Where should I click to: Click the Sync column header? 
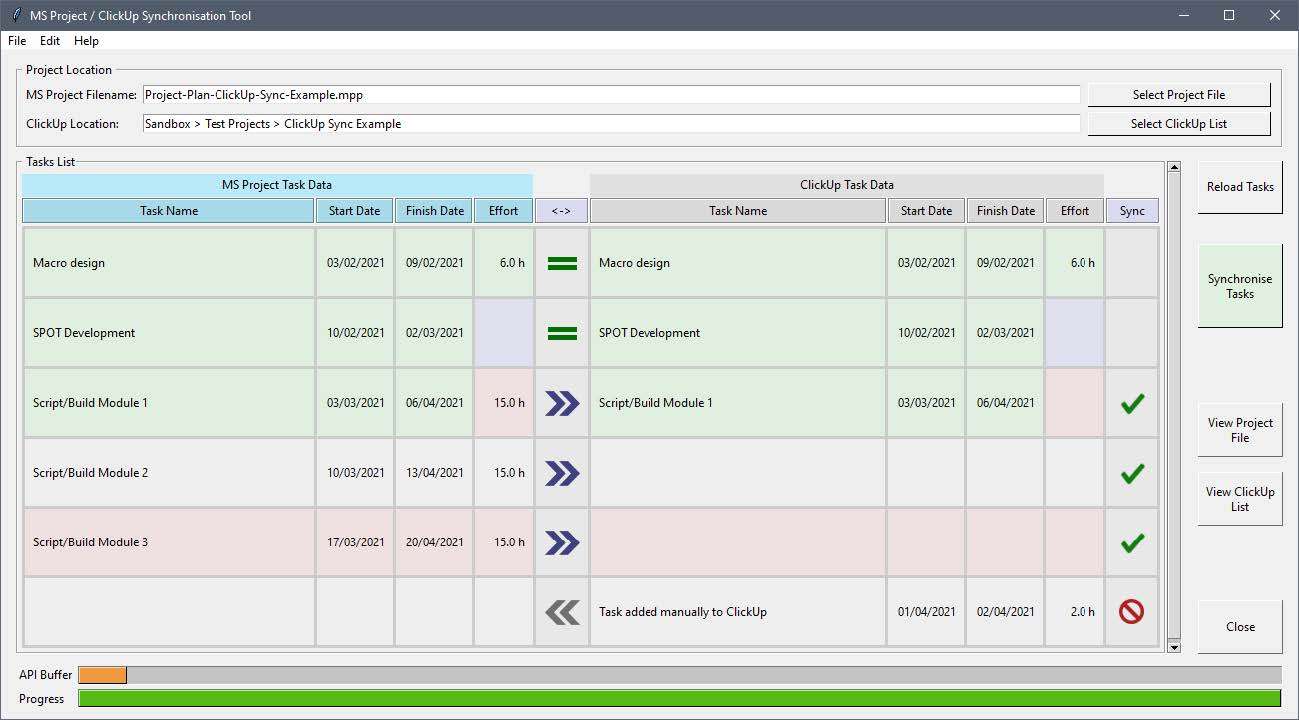(x=1132, y=211)
